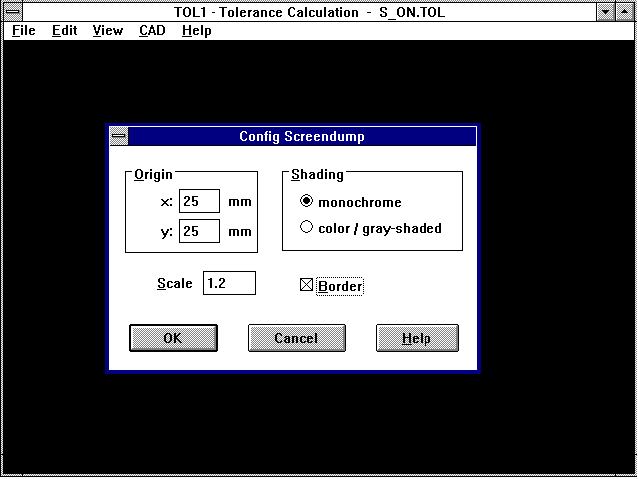Viewport: 638px width, 479px height.
Task: Click the dialog's Help button
Action: pos(416,338)
